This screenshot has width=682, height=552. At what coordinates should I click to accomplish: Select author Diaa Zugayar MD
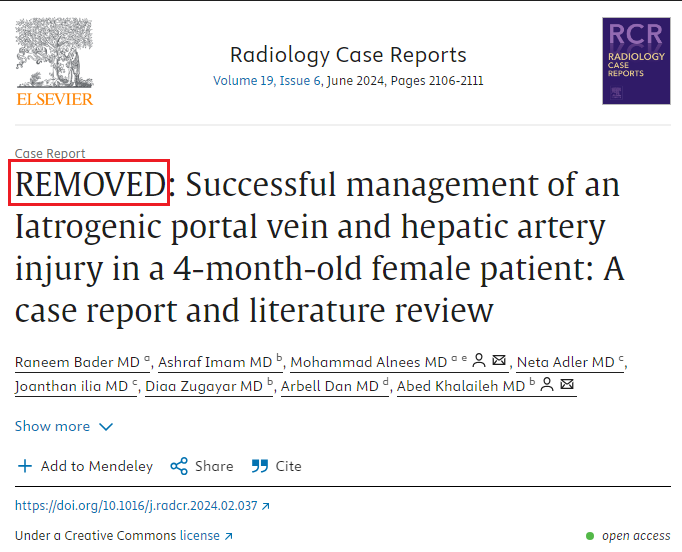tap(209, 386)
